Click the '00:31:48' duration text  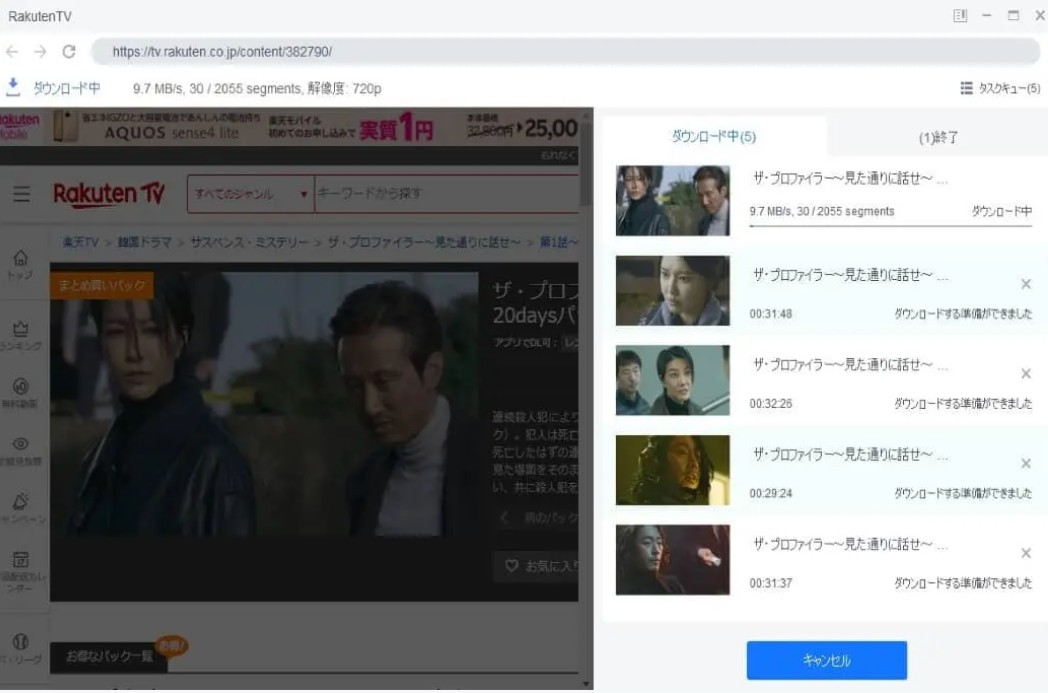pos(771,314)
